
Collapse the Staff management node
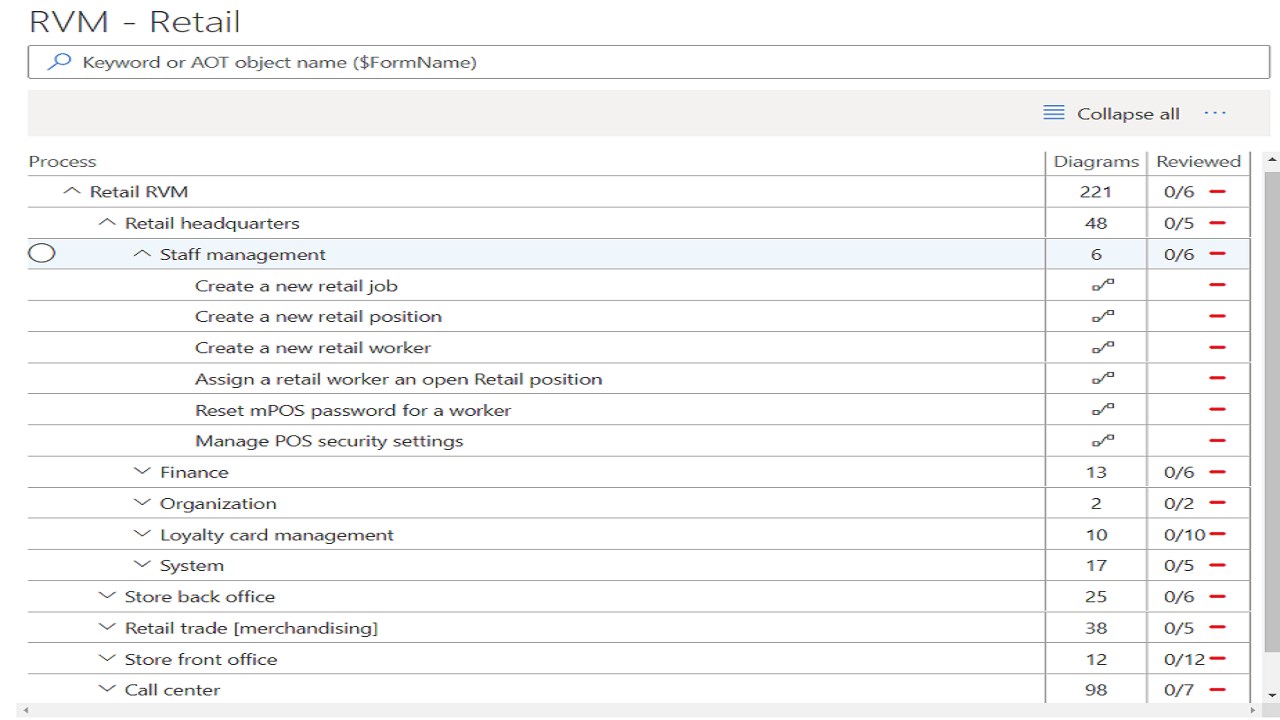141,254
